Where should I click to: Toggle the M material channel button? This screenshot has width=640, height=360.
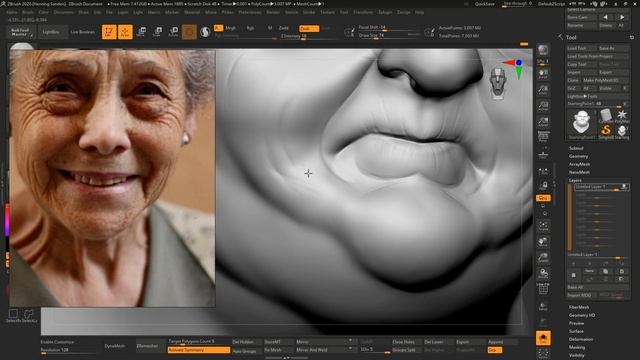click(x=270, y=28)
